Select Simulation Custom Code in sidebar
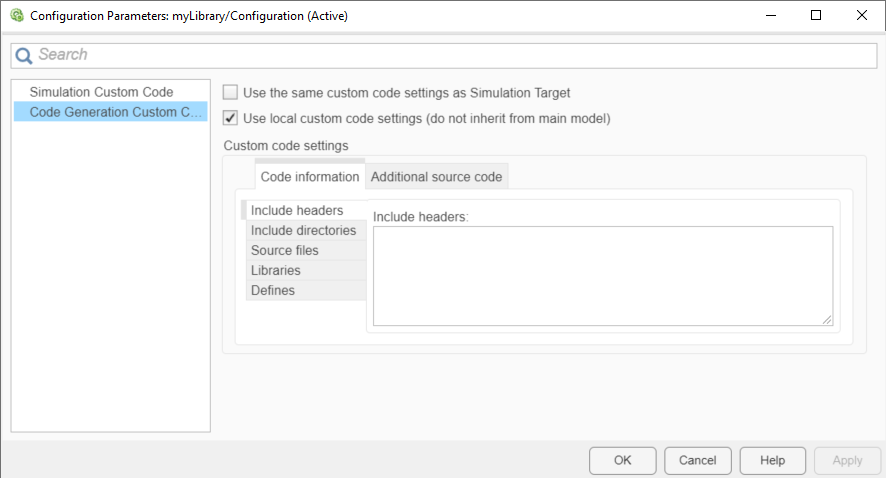This screenshot has width=886, height=478. pos(101,92)
